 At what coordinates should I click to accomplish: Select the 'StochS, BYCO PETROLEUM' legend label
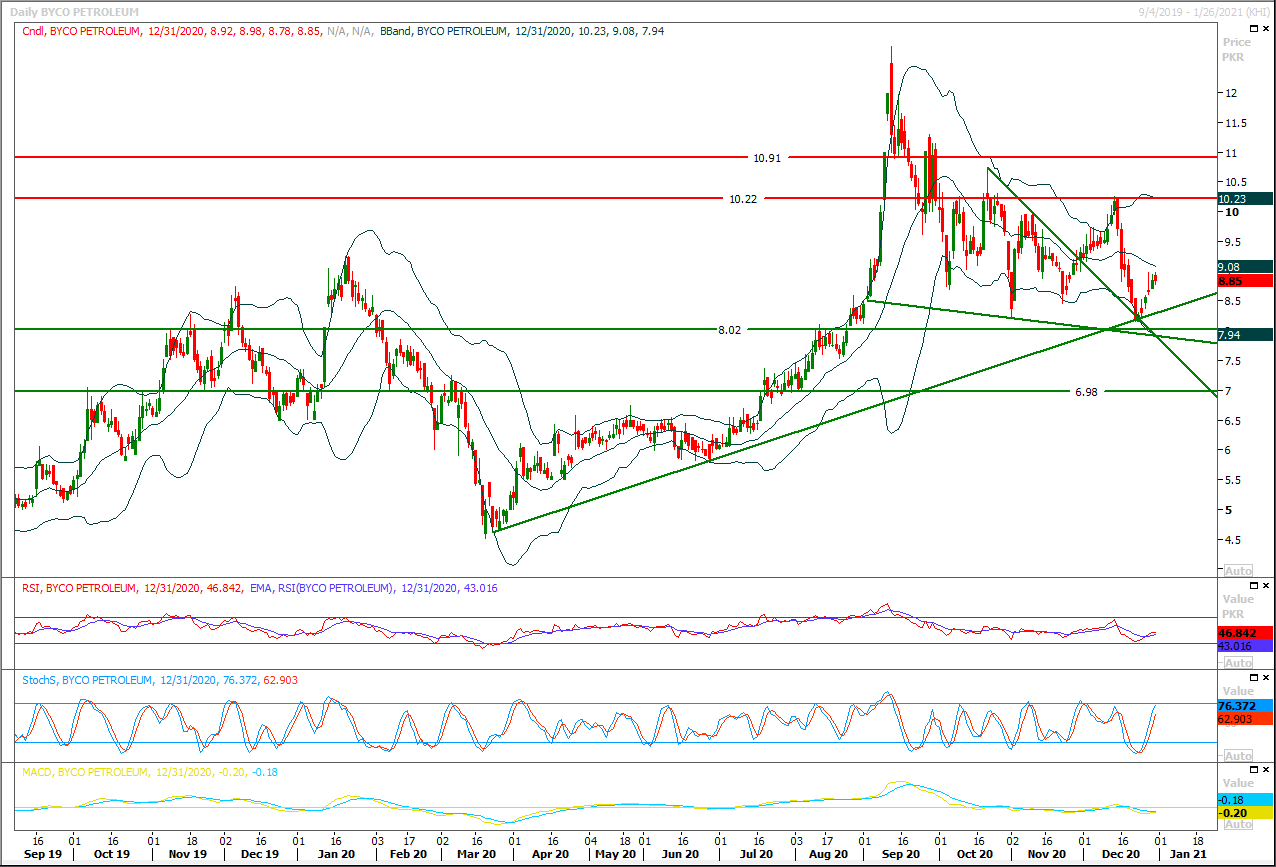click(x=87, y=680)
